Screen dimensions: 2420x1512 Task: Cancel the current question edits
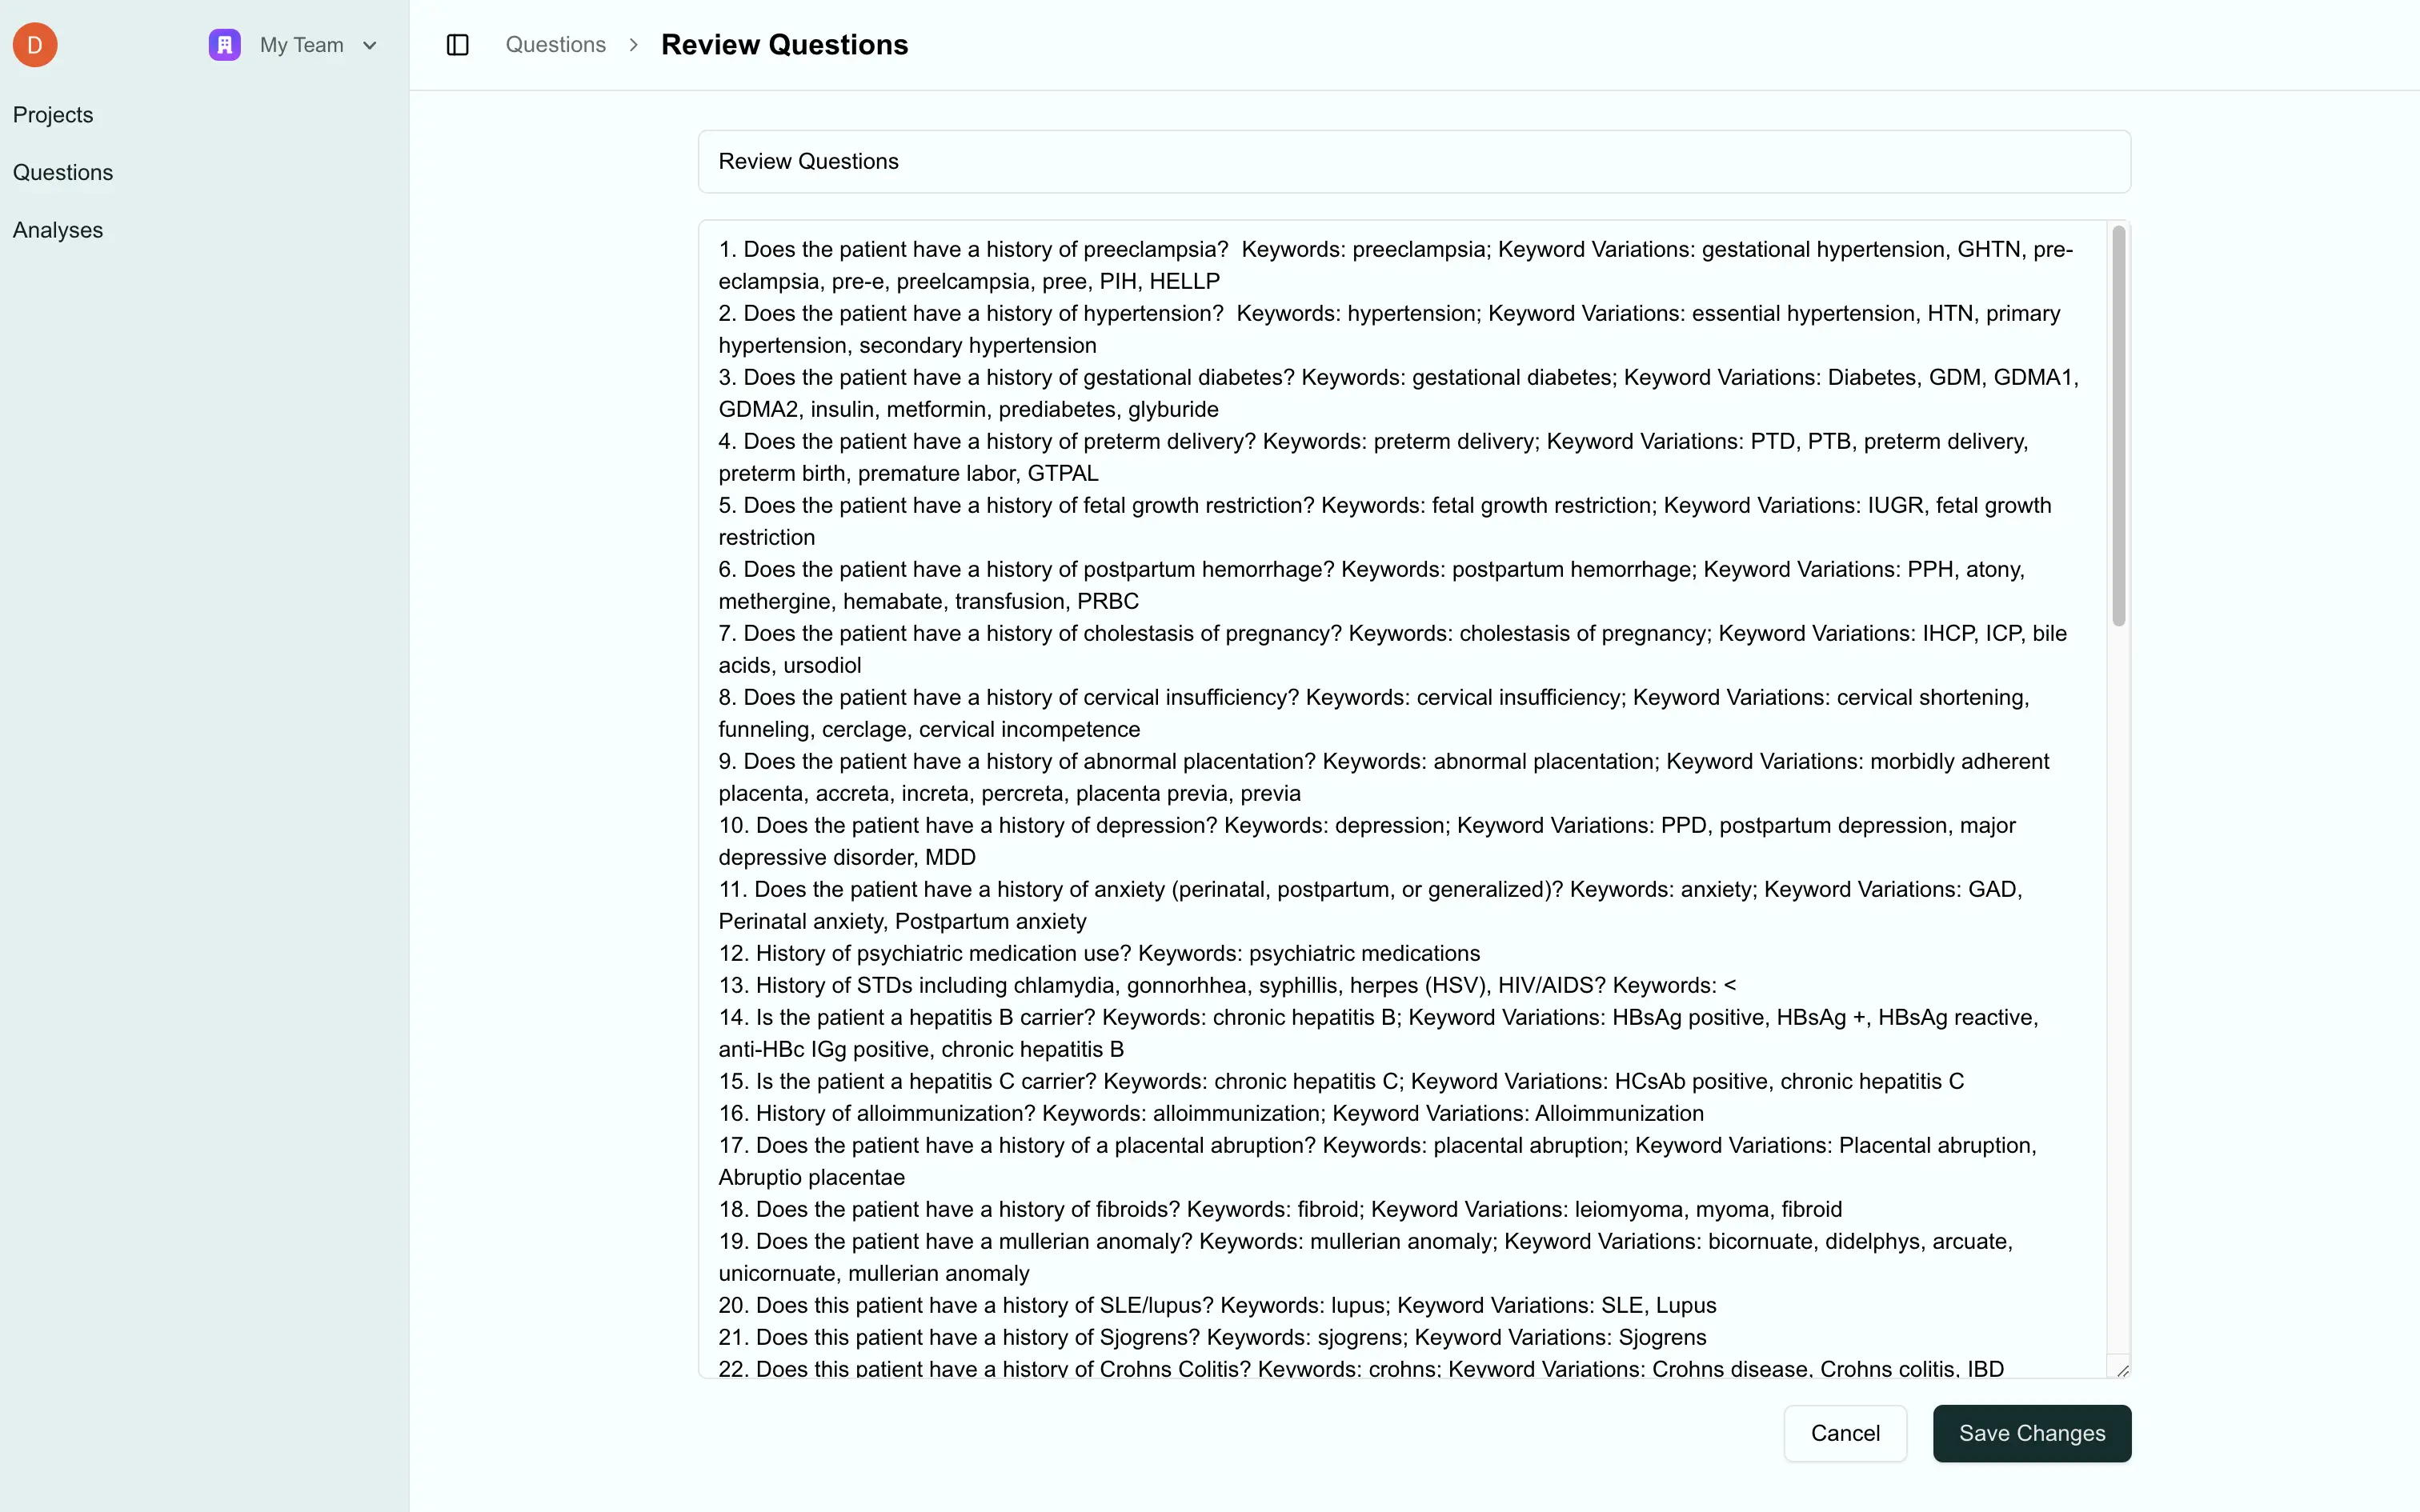point(1845,1433)
